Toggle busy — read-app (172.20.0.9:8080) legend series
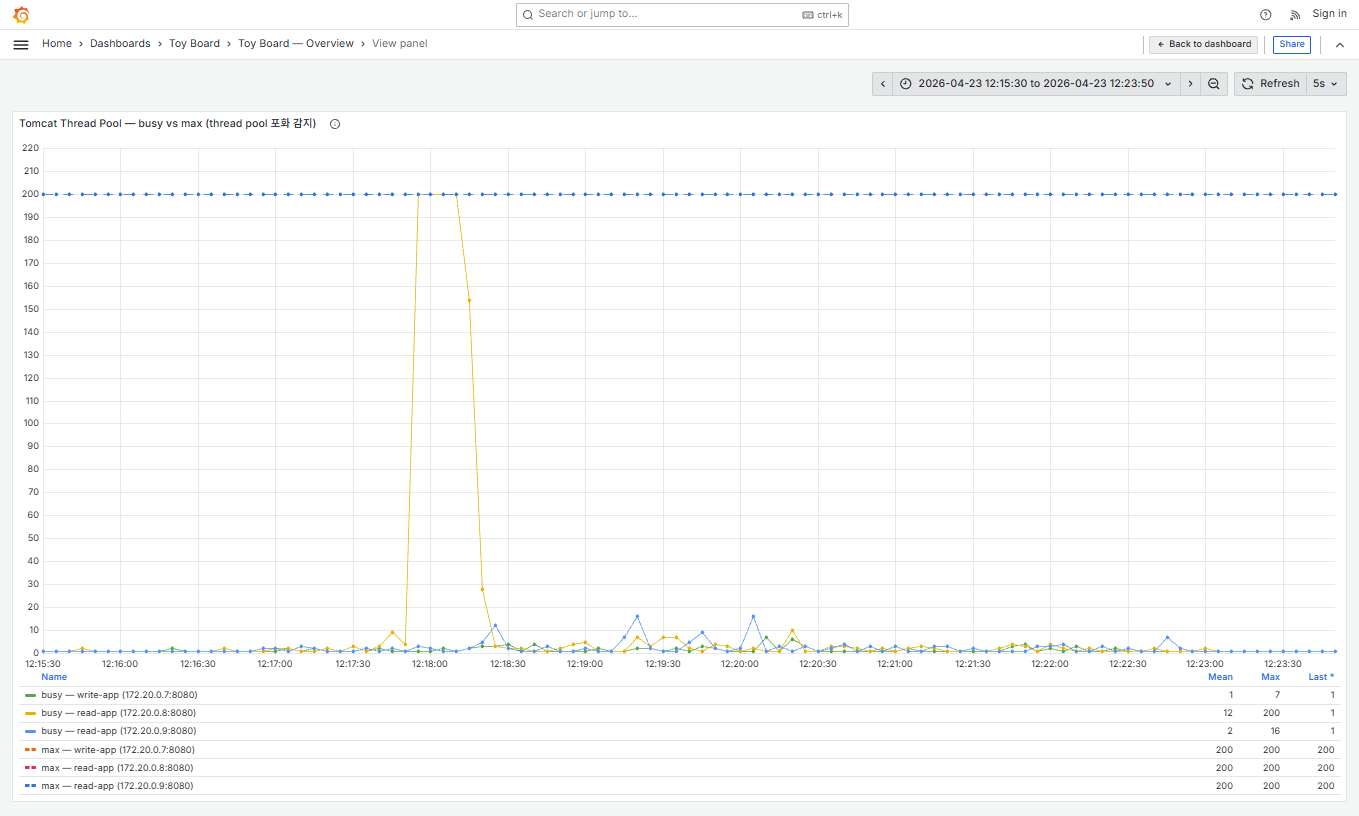The height and width of the screenshot is (816, 1359). [118, 731]
